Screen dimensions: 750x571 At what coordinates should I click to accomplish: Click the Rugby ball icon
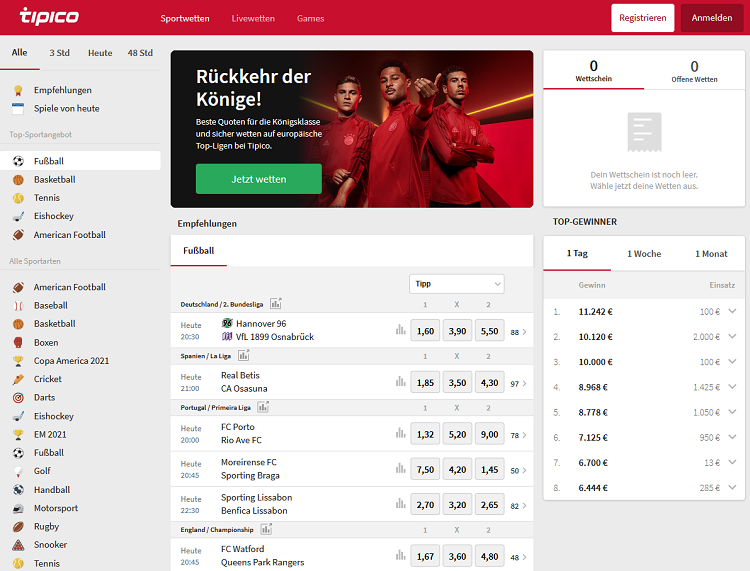coord(18,527)
